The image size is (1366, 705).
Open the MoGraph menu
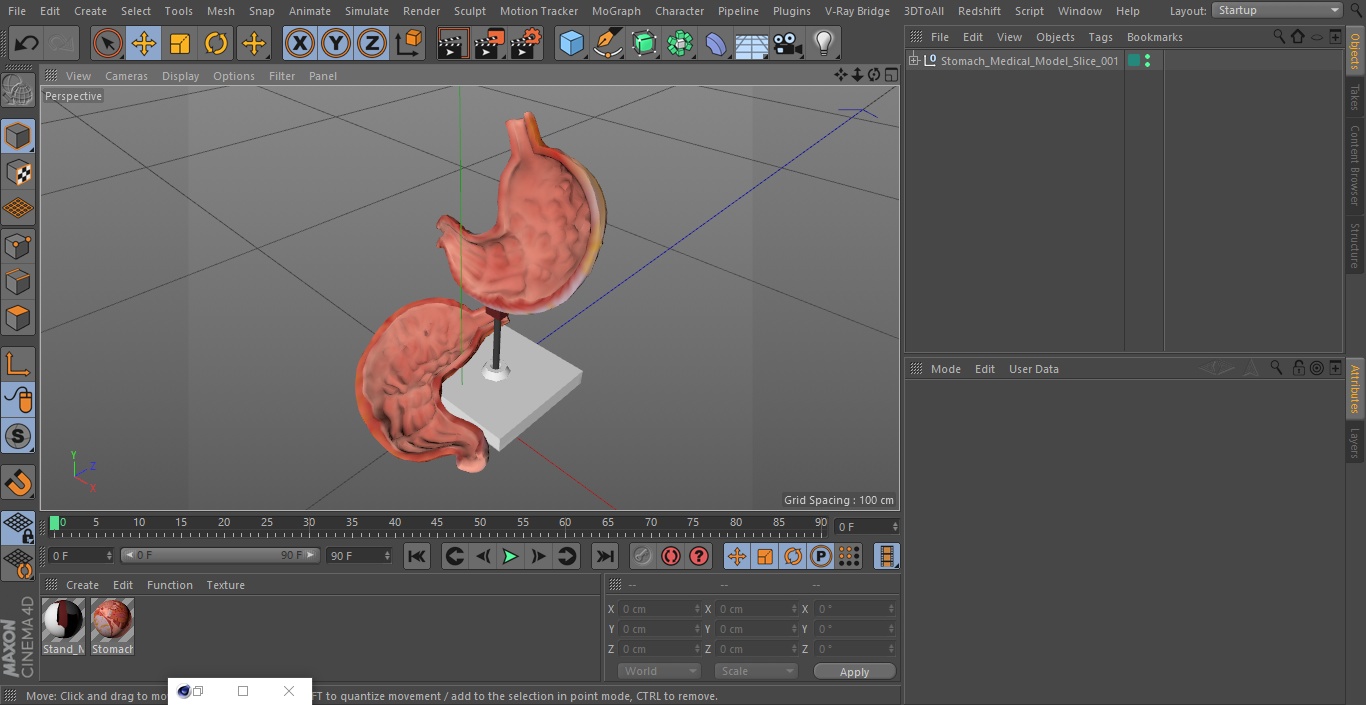click(x=616, y=10)
